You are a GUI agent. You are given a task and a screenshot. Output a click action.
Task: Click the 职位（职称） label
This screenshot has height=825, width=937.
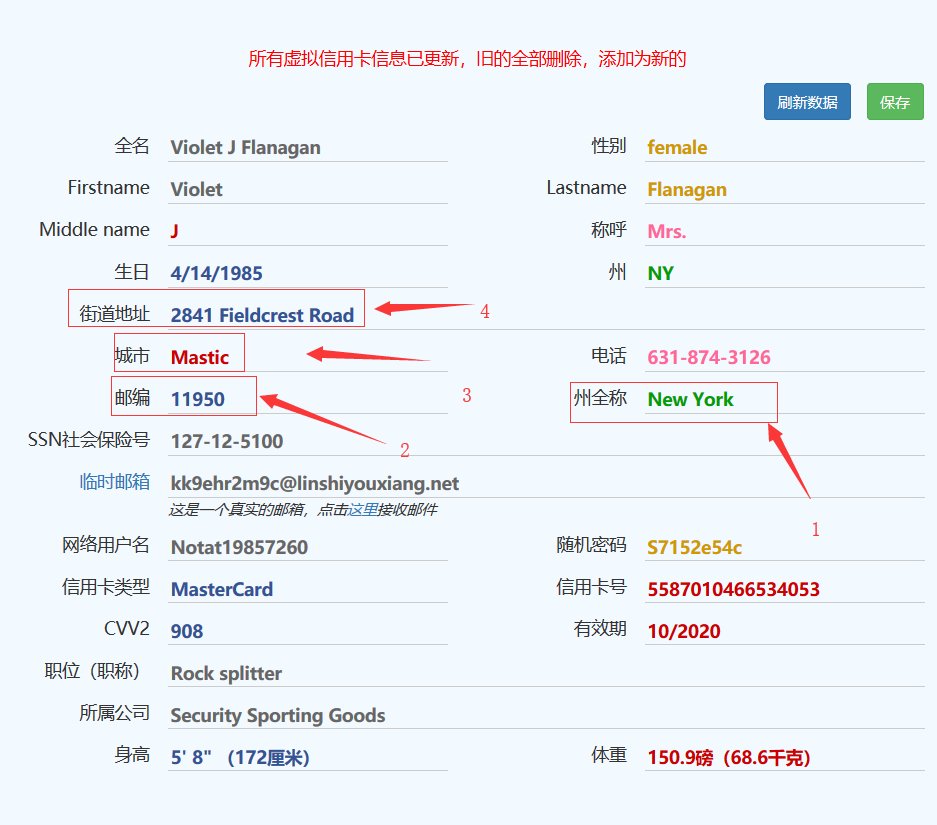[x=92, y=671]
